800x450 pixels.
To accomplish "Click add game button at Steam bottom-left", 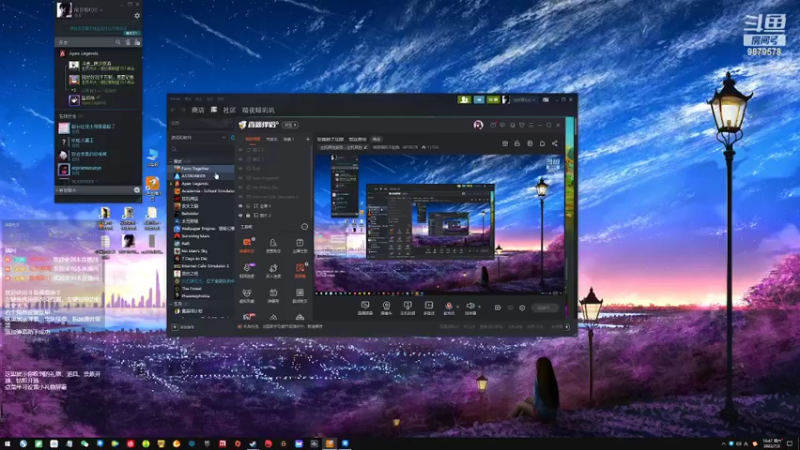I will point(184,327).
